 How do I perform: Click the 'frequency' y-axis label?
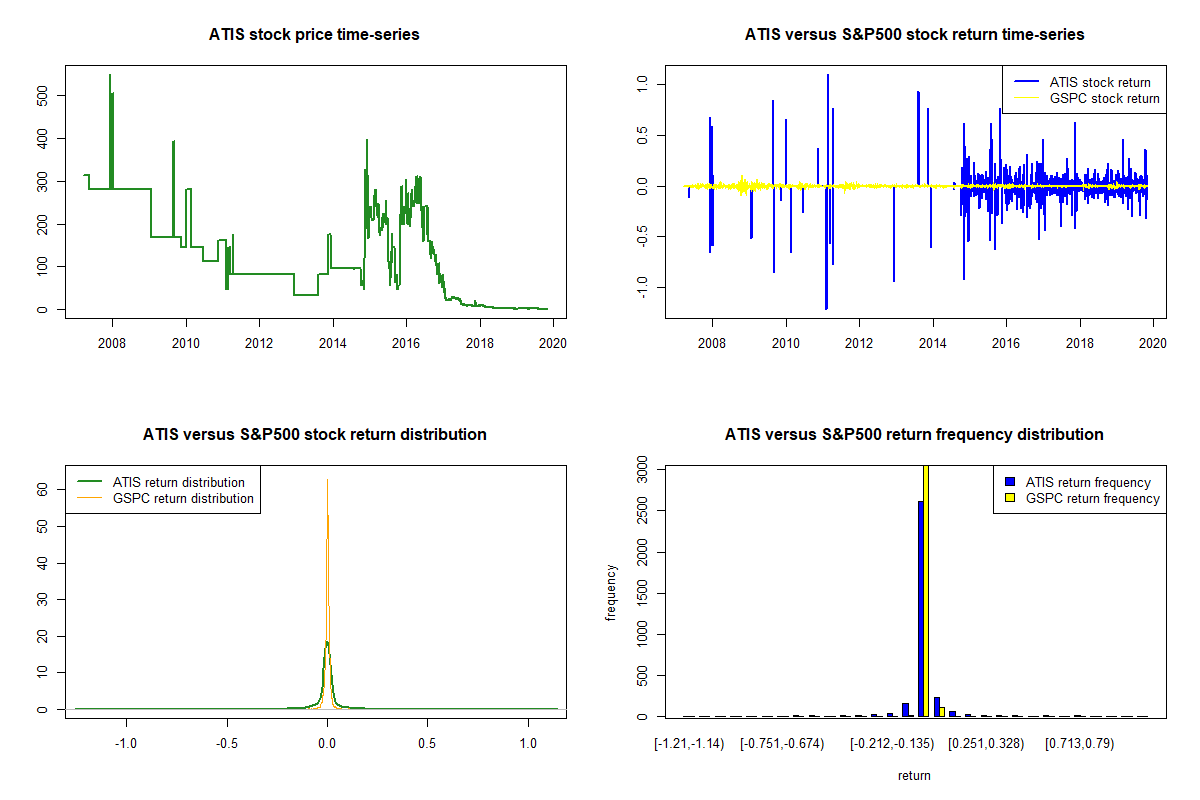pyautogui.click(x=611, y=592)
